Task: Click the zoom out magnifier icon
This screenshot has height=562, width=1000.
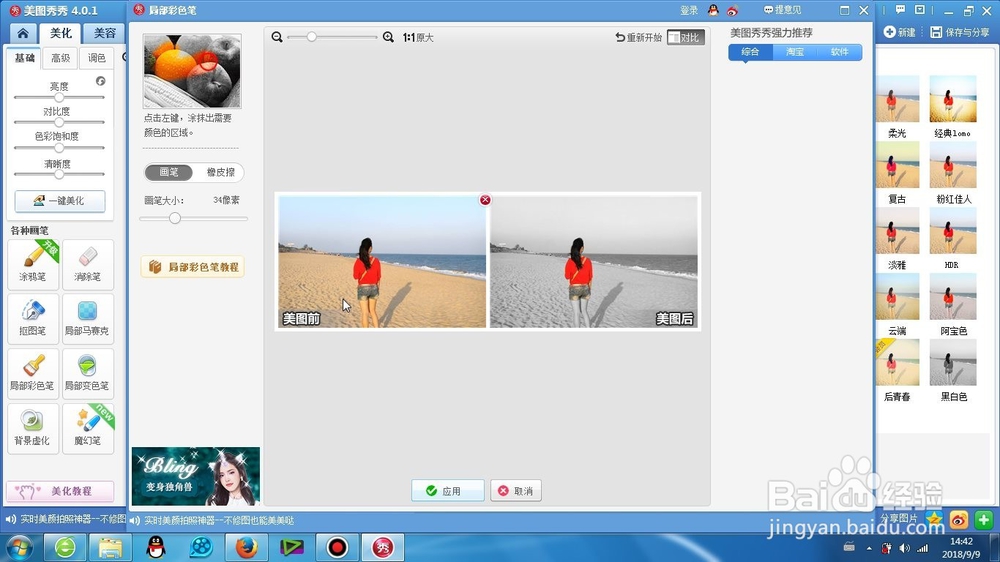Action: click(x=277, y=37)
